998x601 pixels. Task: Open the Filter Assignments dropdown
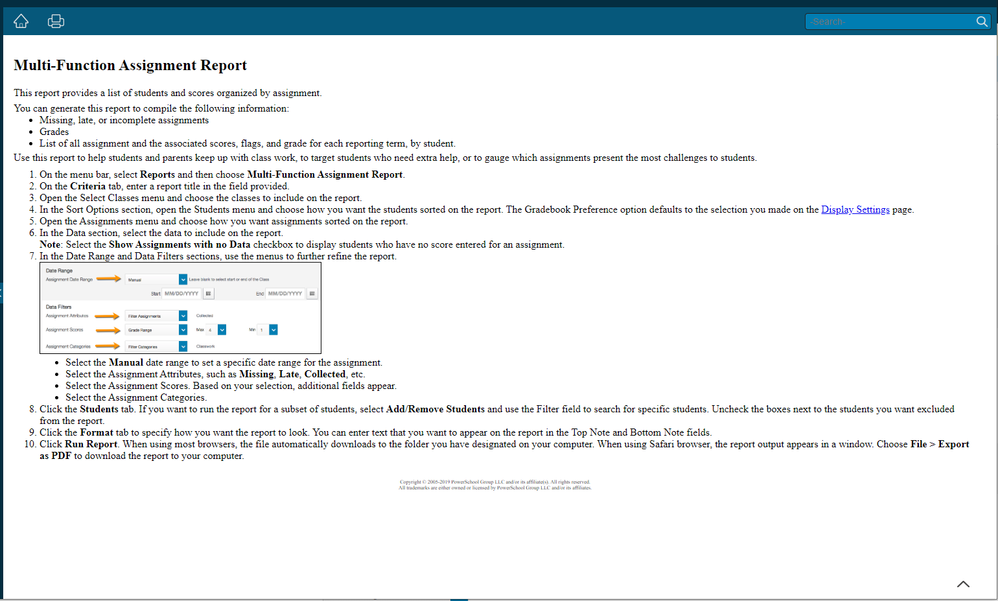click(x=183, y=315)
